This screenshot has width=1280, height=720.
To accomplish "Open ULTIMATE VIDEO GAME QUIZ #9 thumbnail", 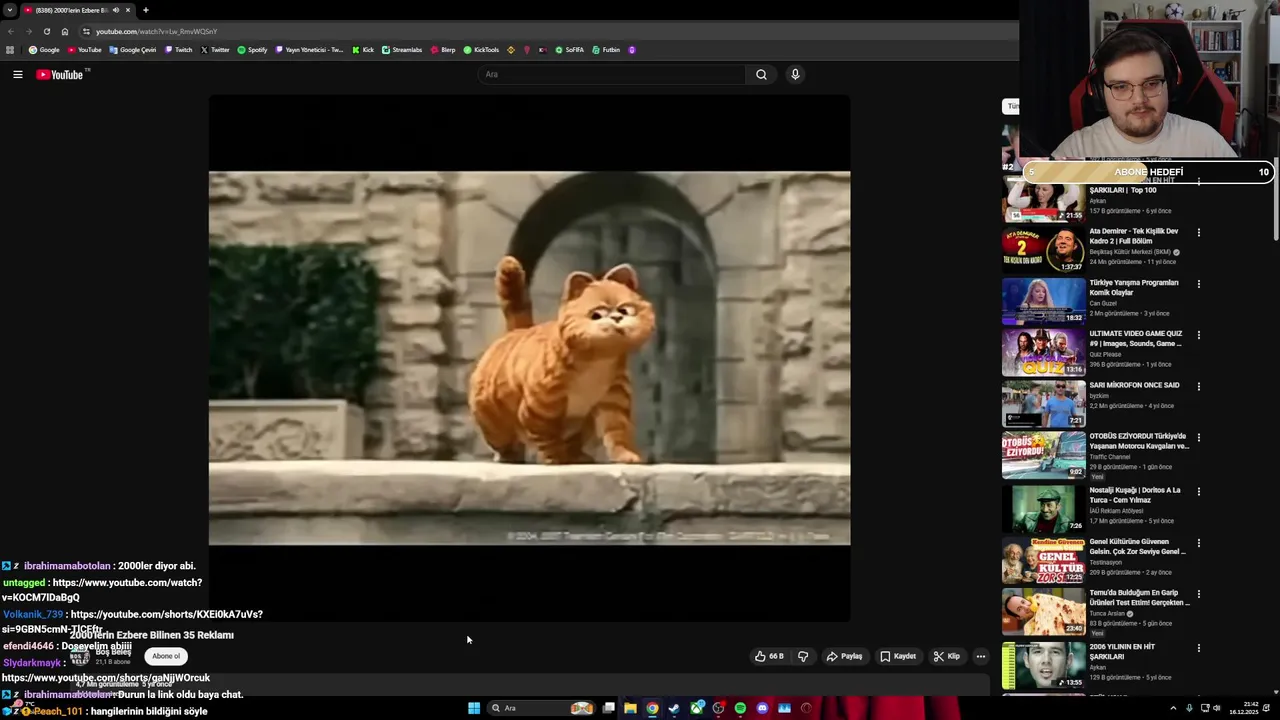I will point(1043,352).
